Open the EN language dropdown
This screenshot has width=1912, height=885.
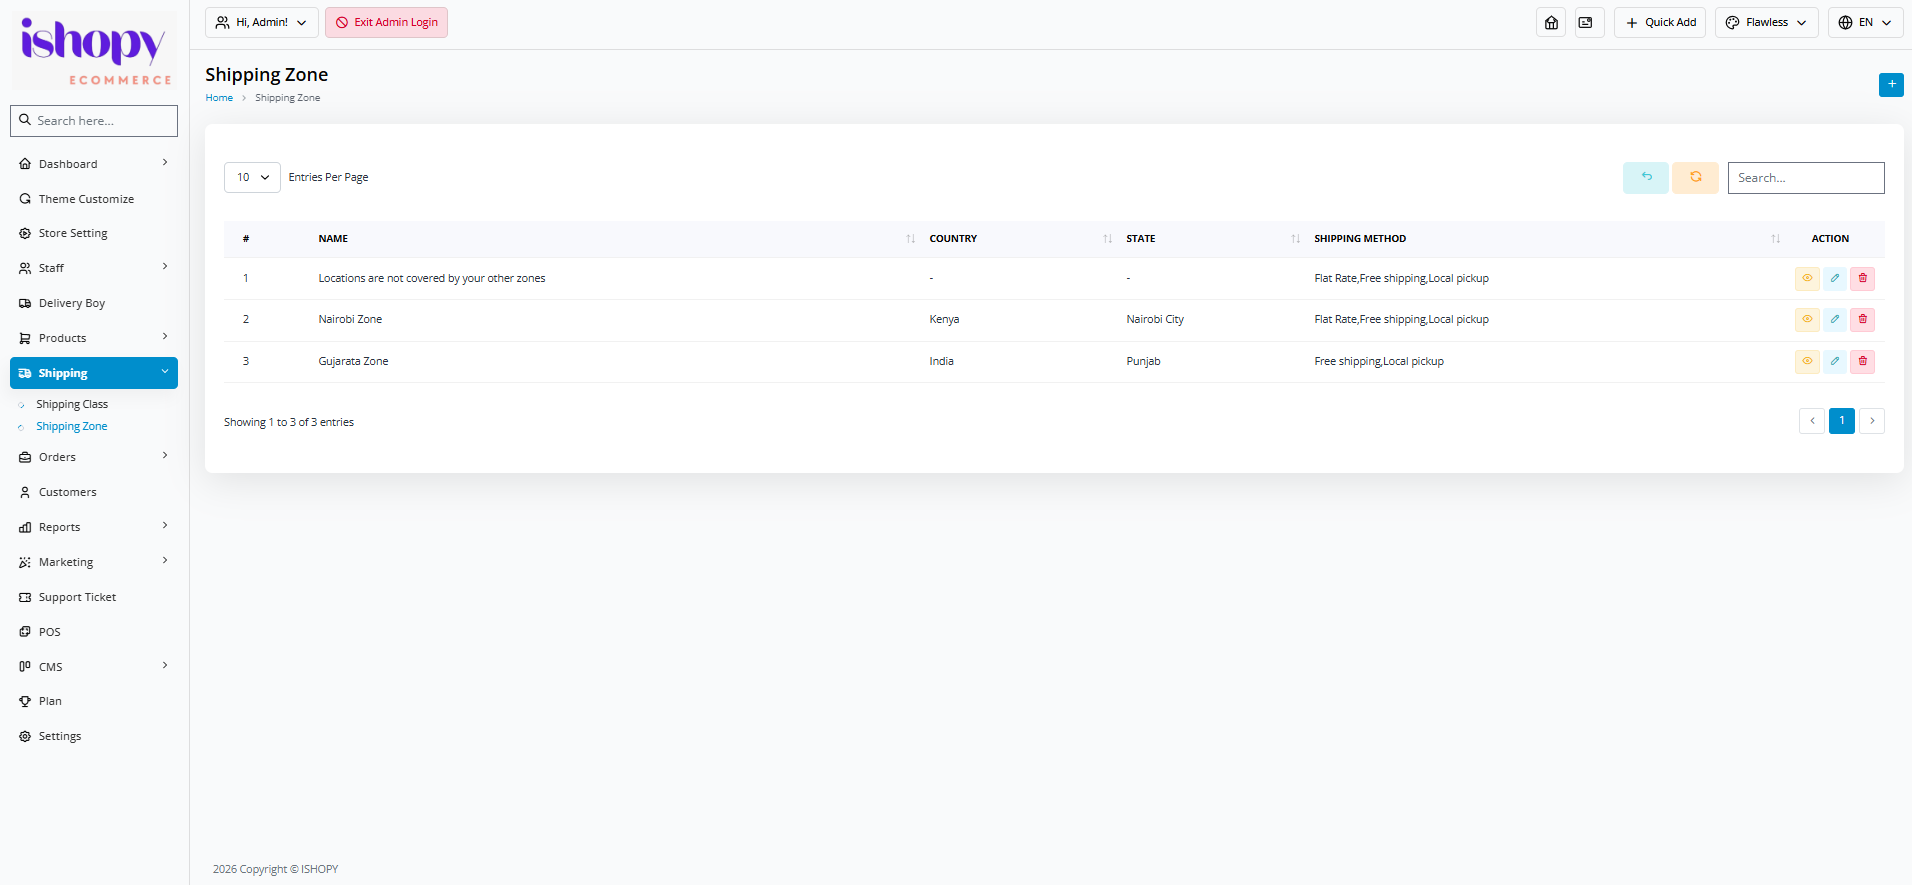[1865, 22]
